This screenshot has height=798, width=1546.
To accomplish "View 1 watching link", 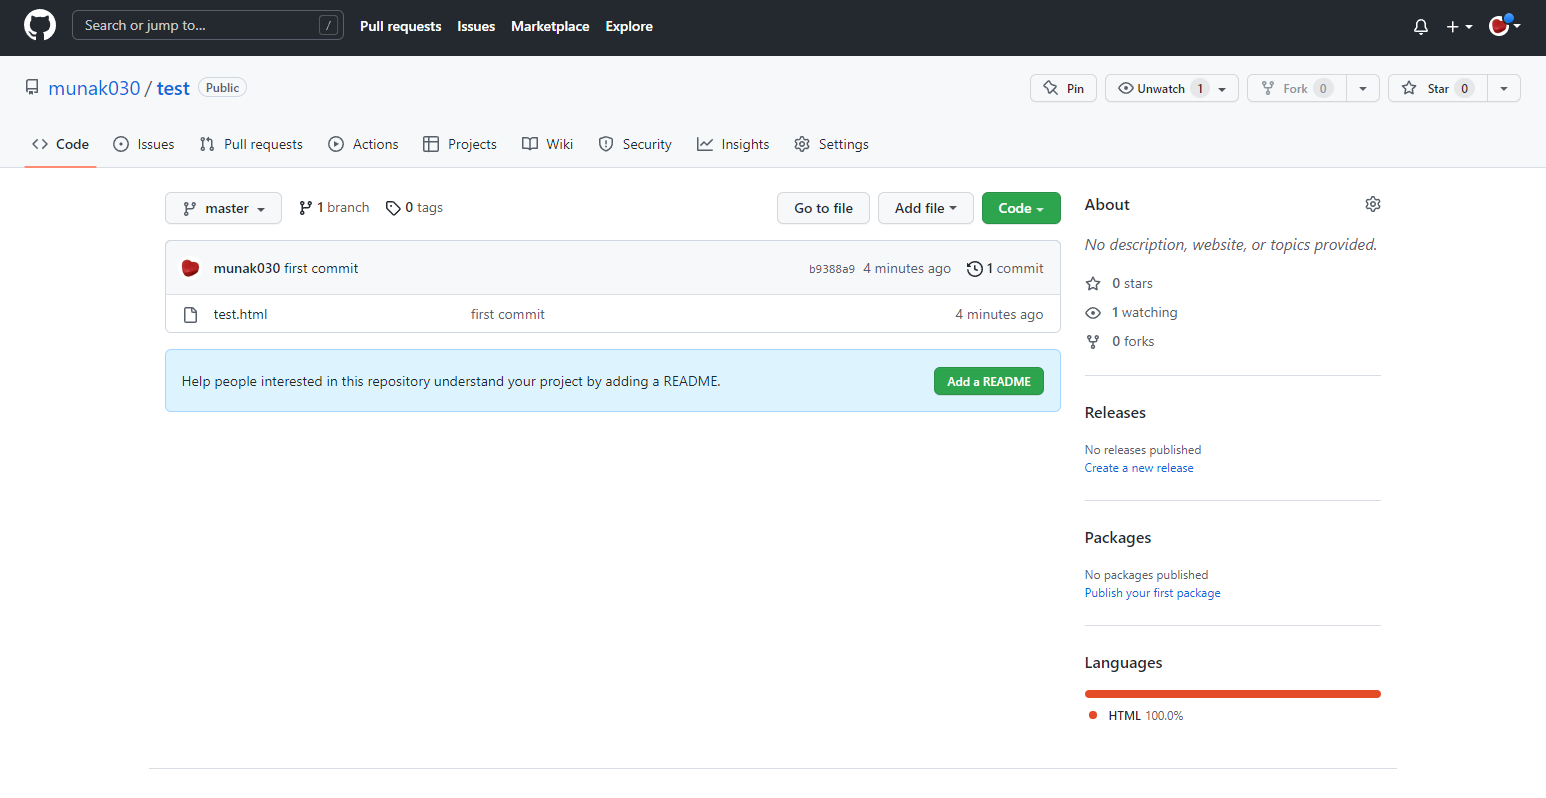I will (1132, 312).
